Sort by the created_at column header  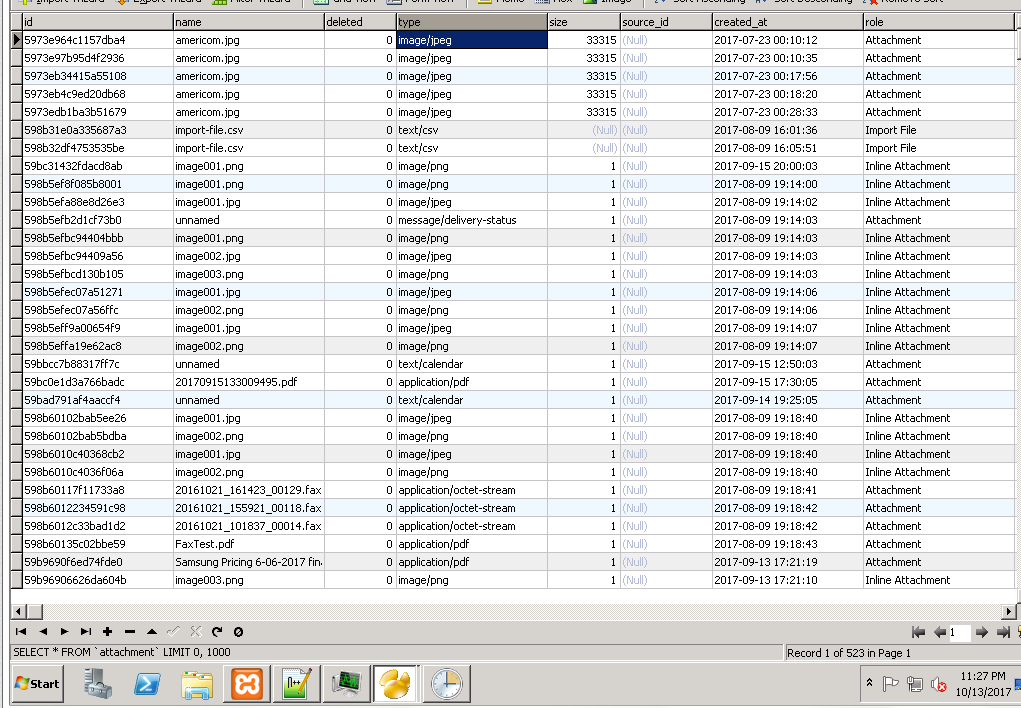click(x=786, y=21)
